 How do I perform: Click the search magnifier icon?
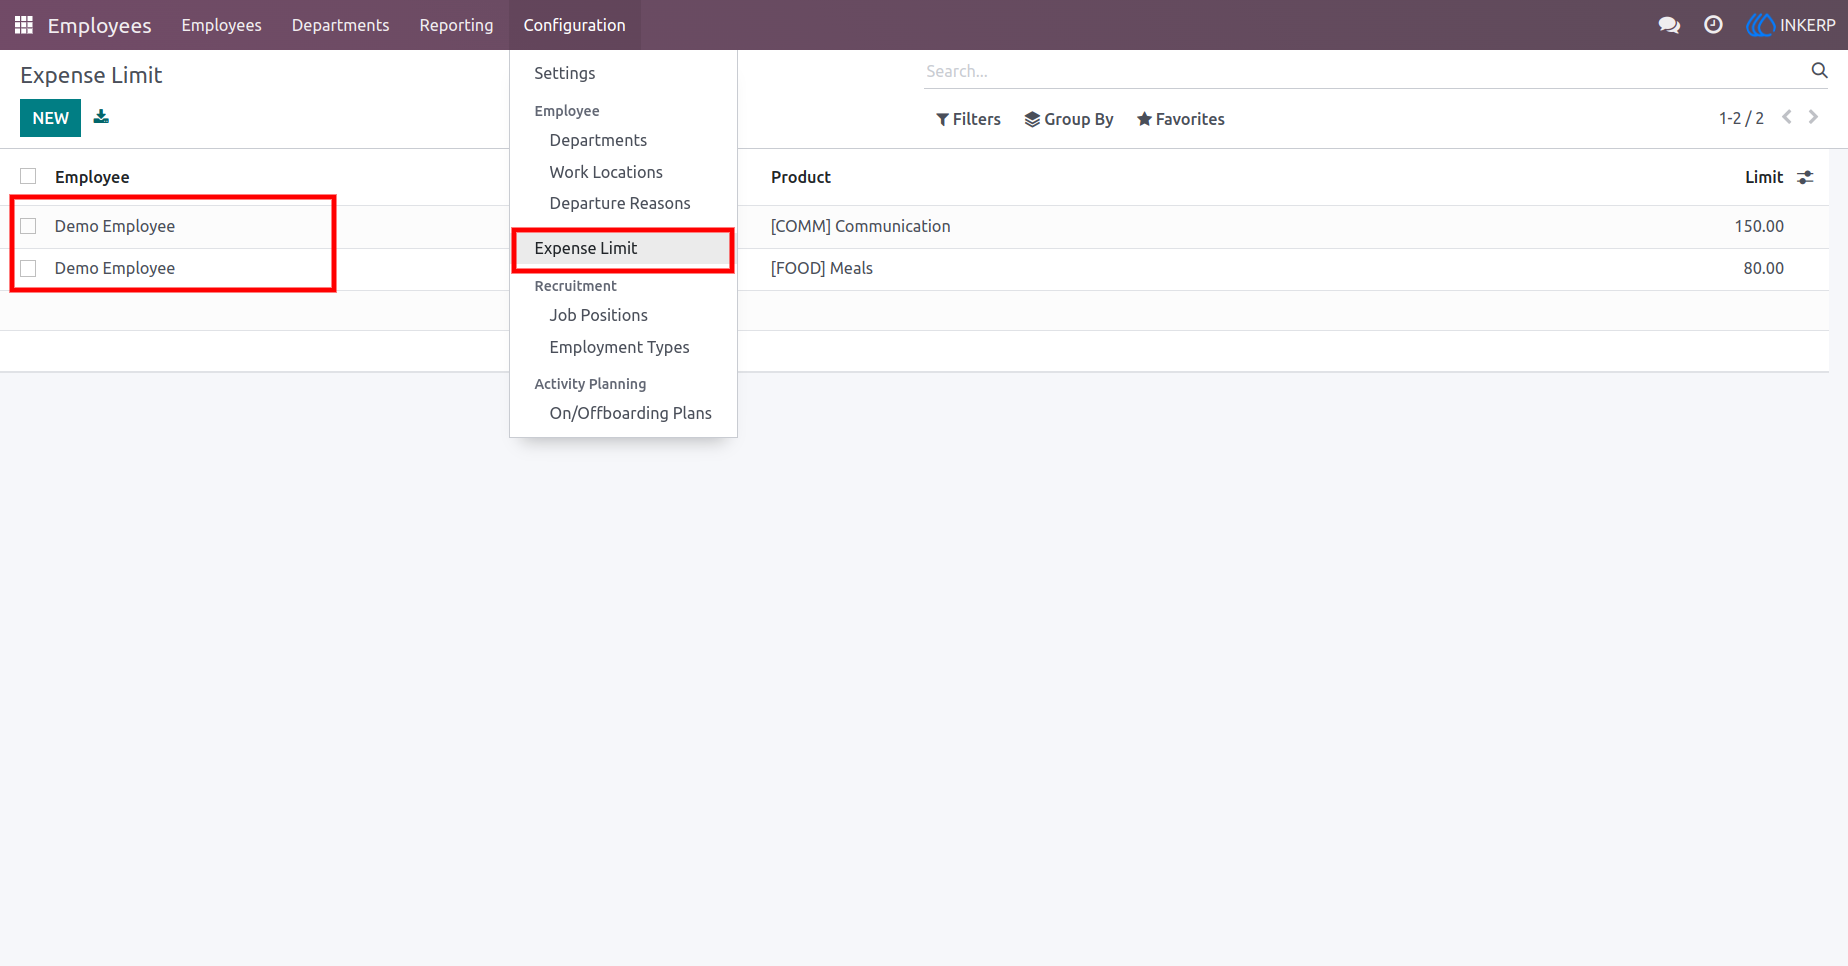point(1819,70)
